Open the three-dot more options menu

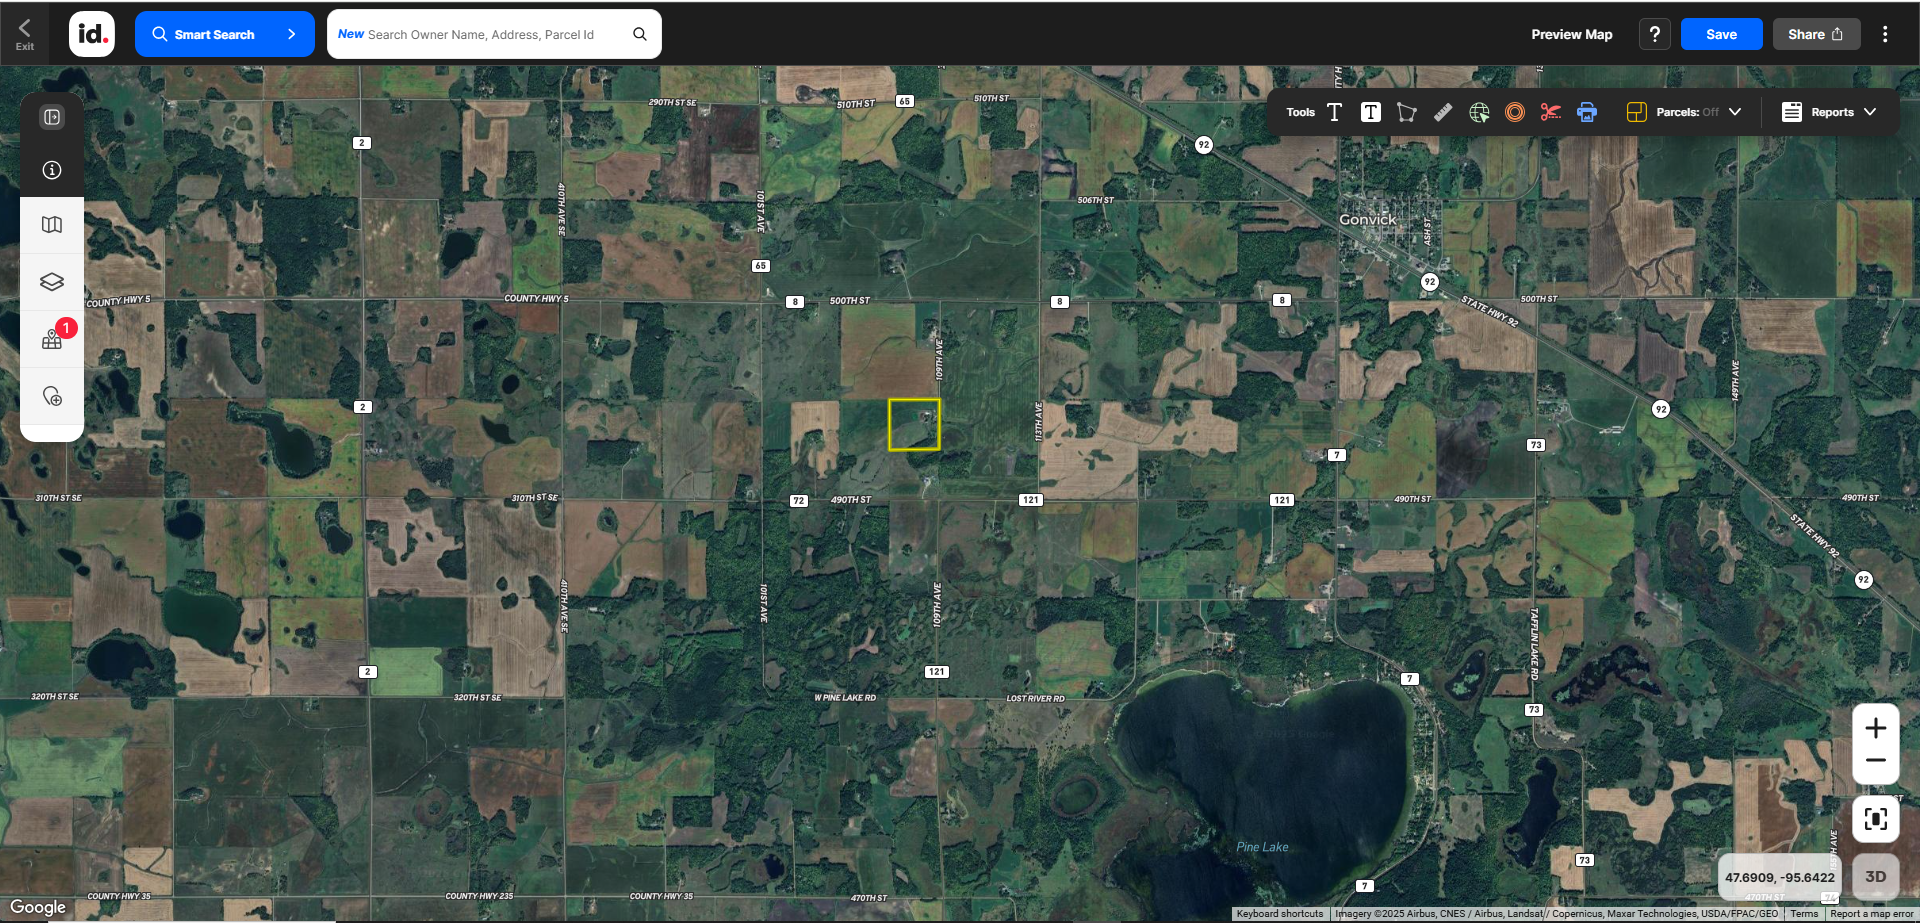click(x=1885, y=34)
